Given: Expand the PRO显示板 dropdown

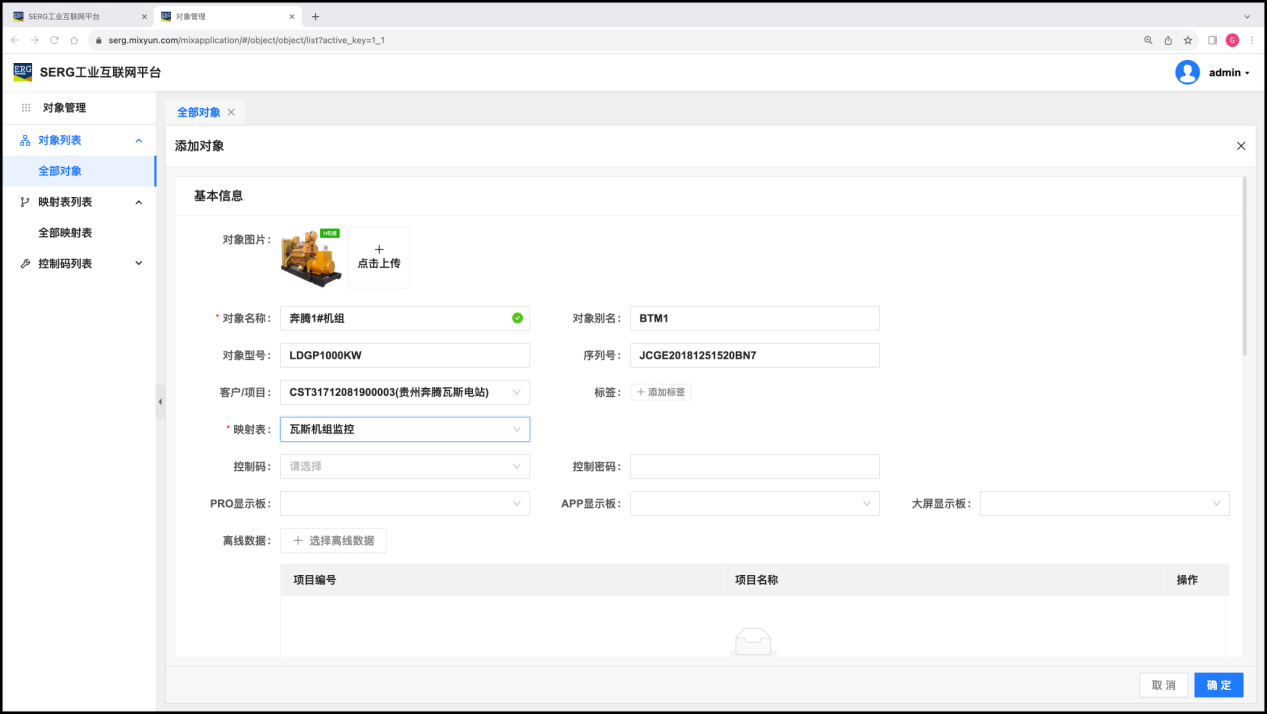Looking at the screenshot, I should click(405, 504).
